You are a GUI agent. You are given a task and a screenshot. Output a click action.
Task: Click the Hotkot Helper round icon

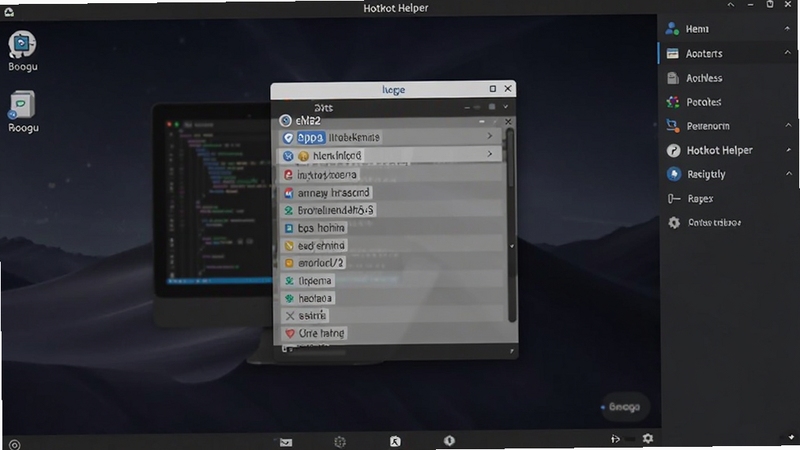673,150
